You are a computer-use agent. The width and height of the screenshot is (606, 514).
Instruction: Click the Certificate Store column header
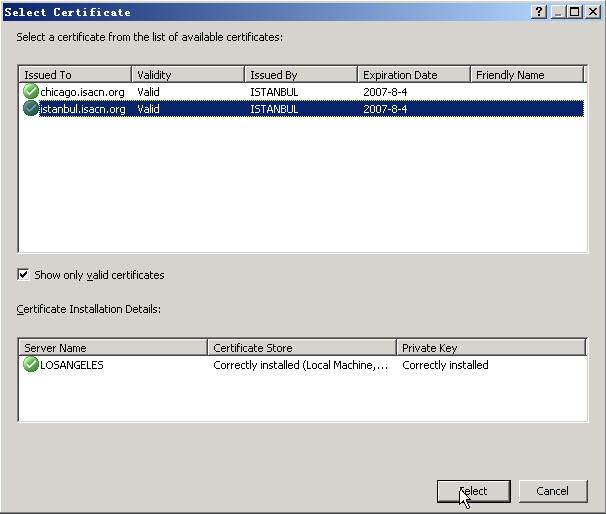[302, 348]
